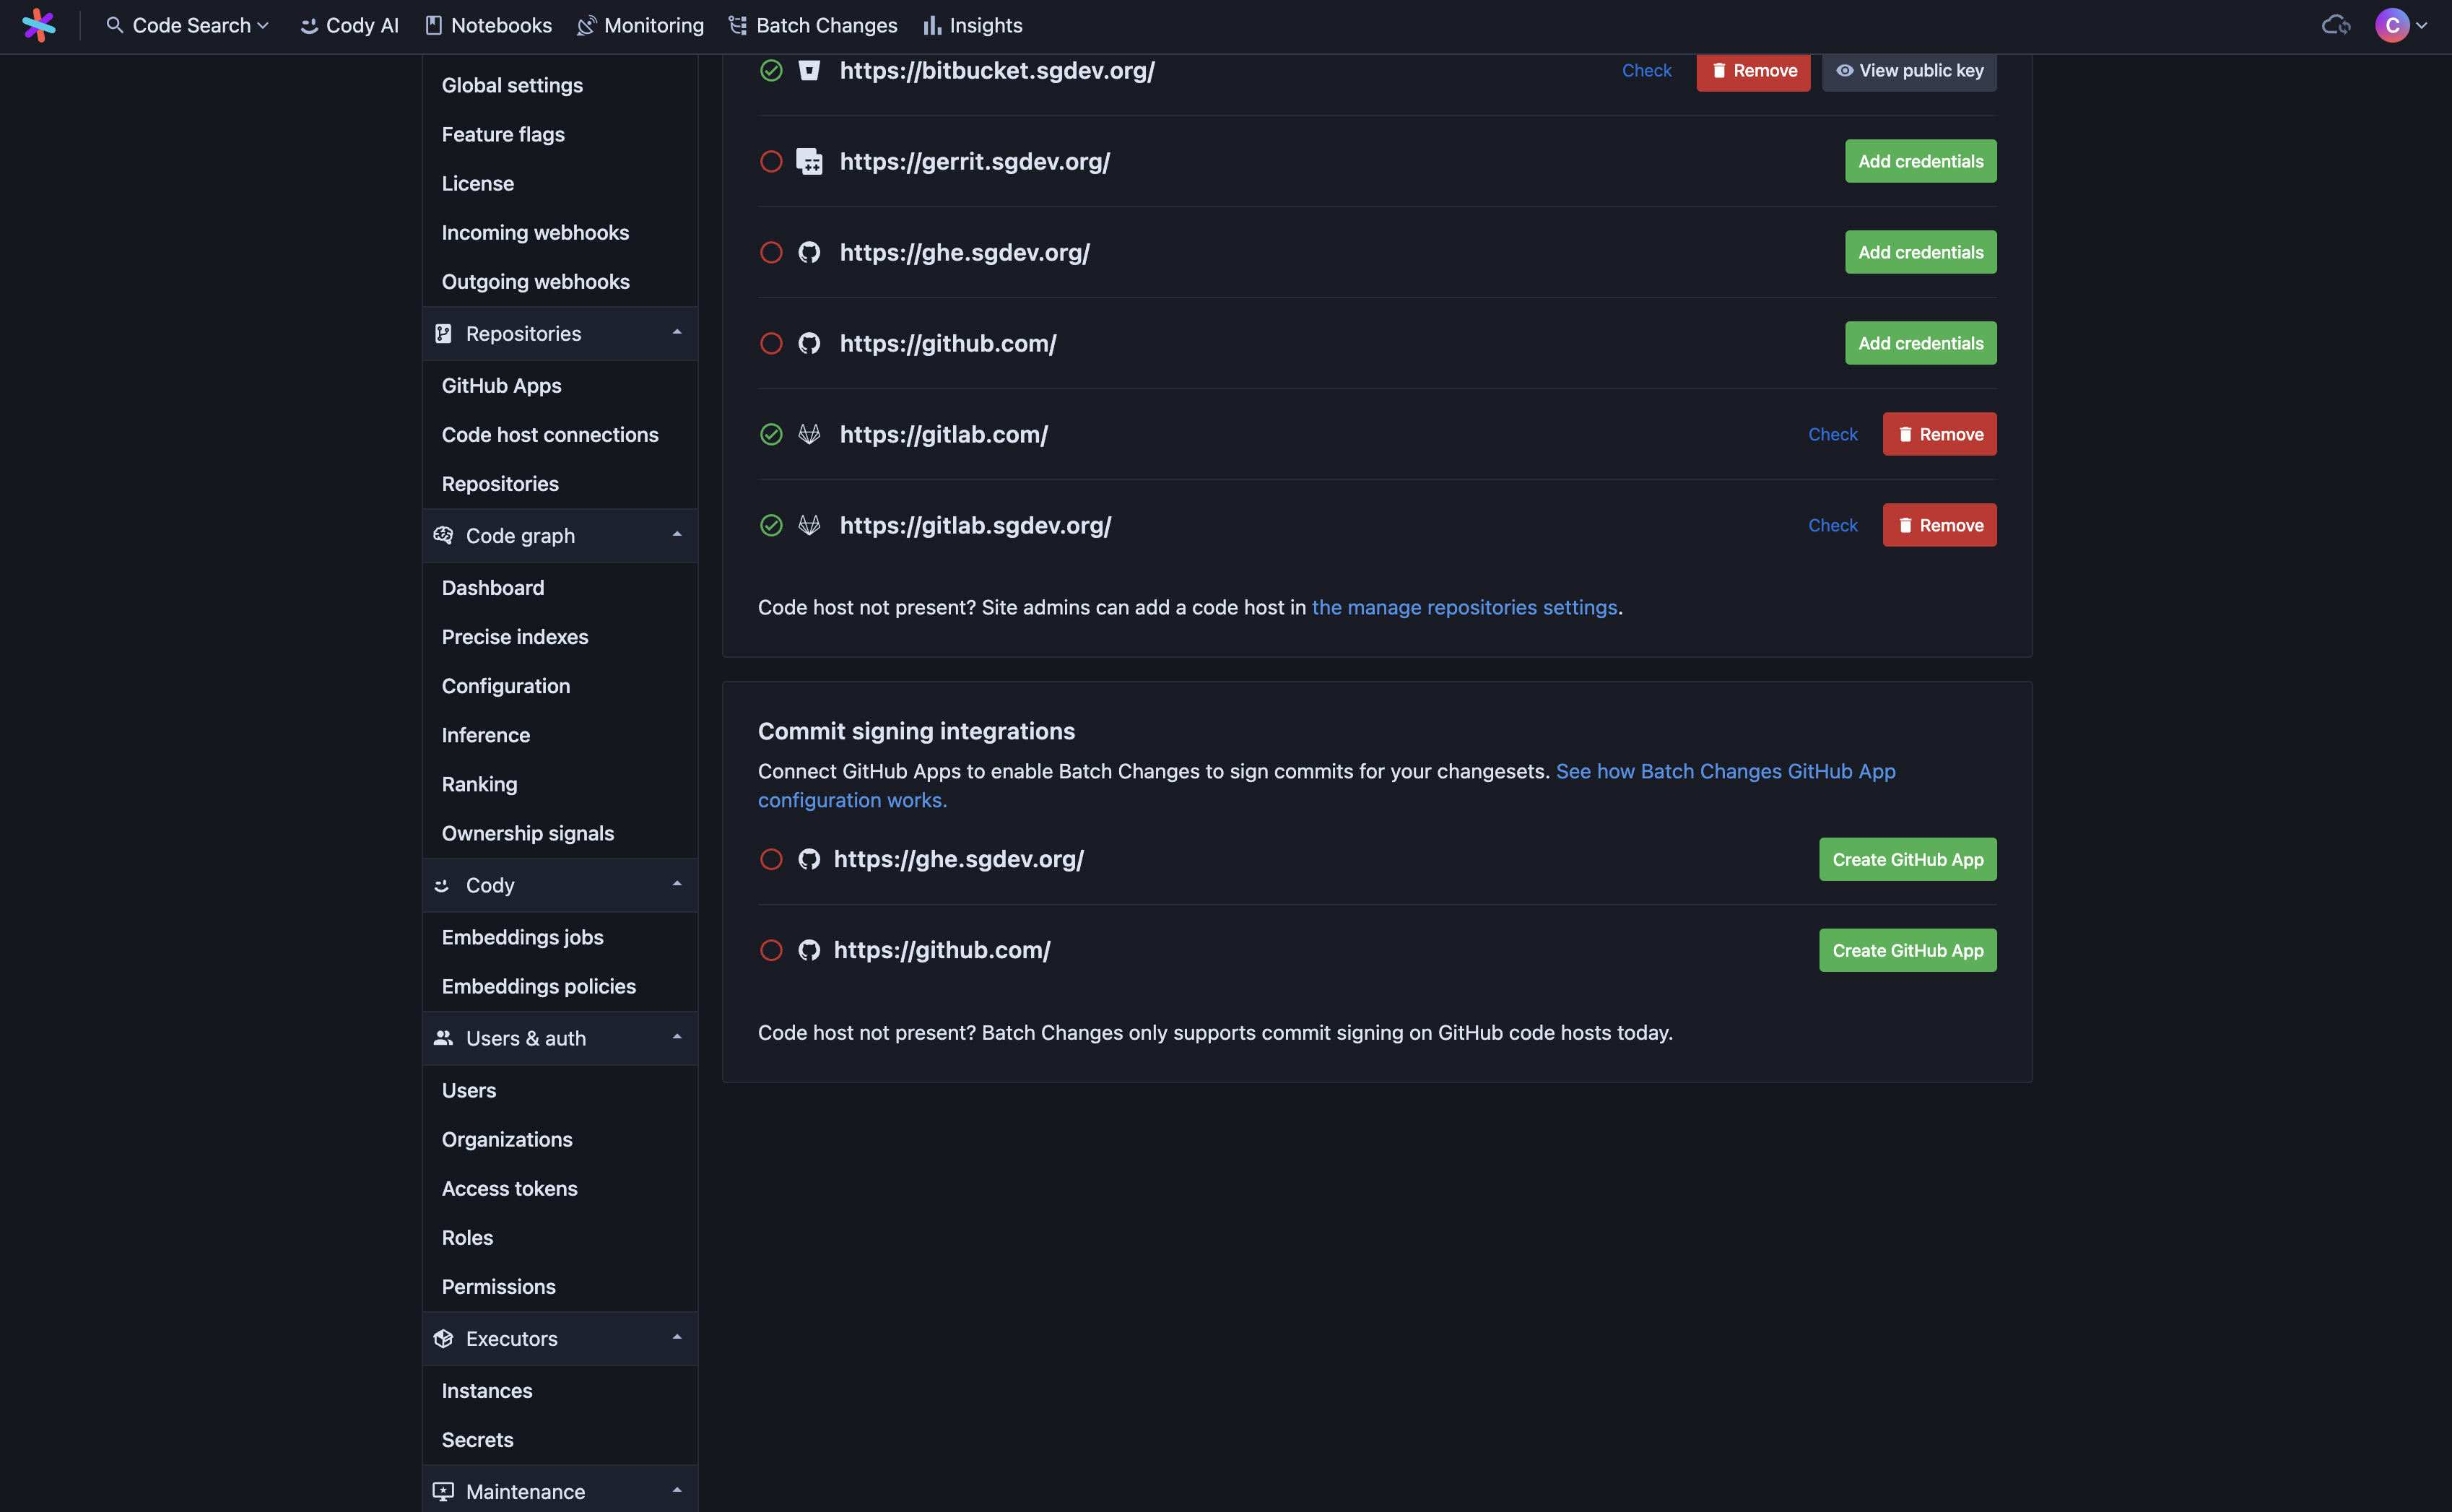Check credentials for gitlab.sgdev.org
This screenshot has width=2452, height=1512.
(1832, 525)
